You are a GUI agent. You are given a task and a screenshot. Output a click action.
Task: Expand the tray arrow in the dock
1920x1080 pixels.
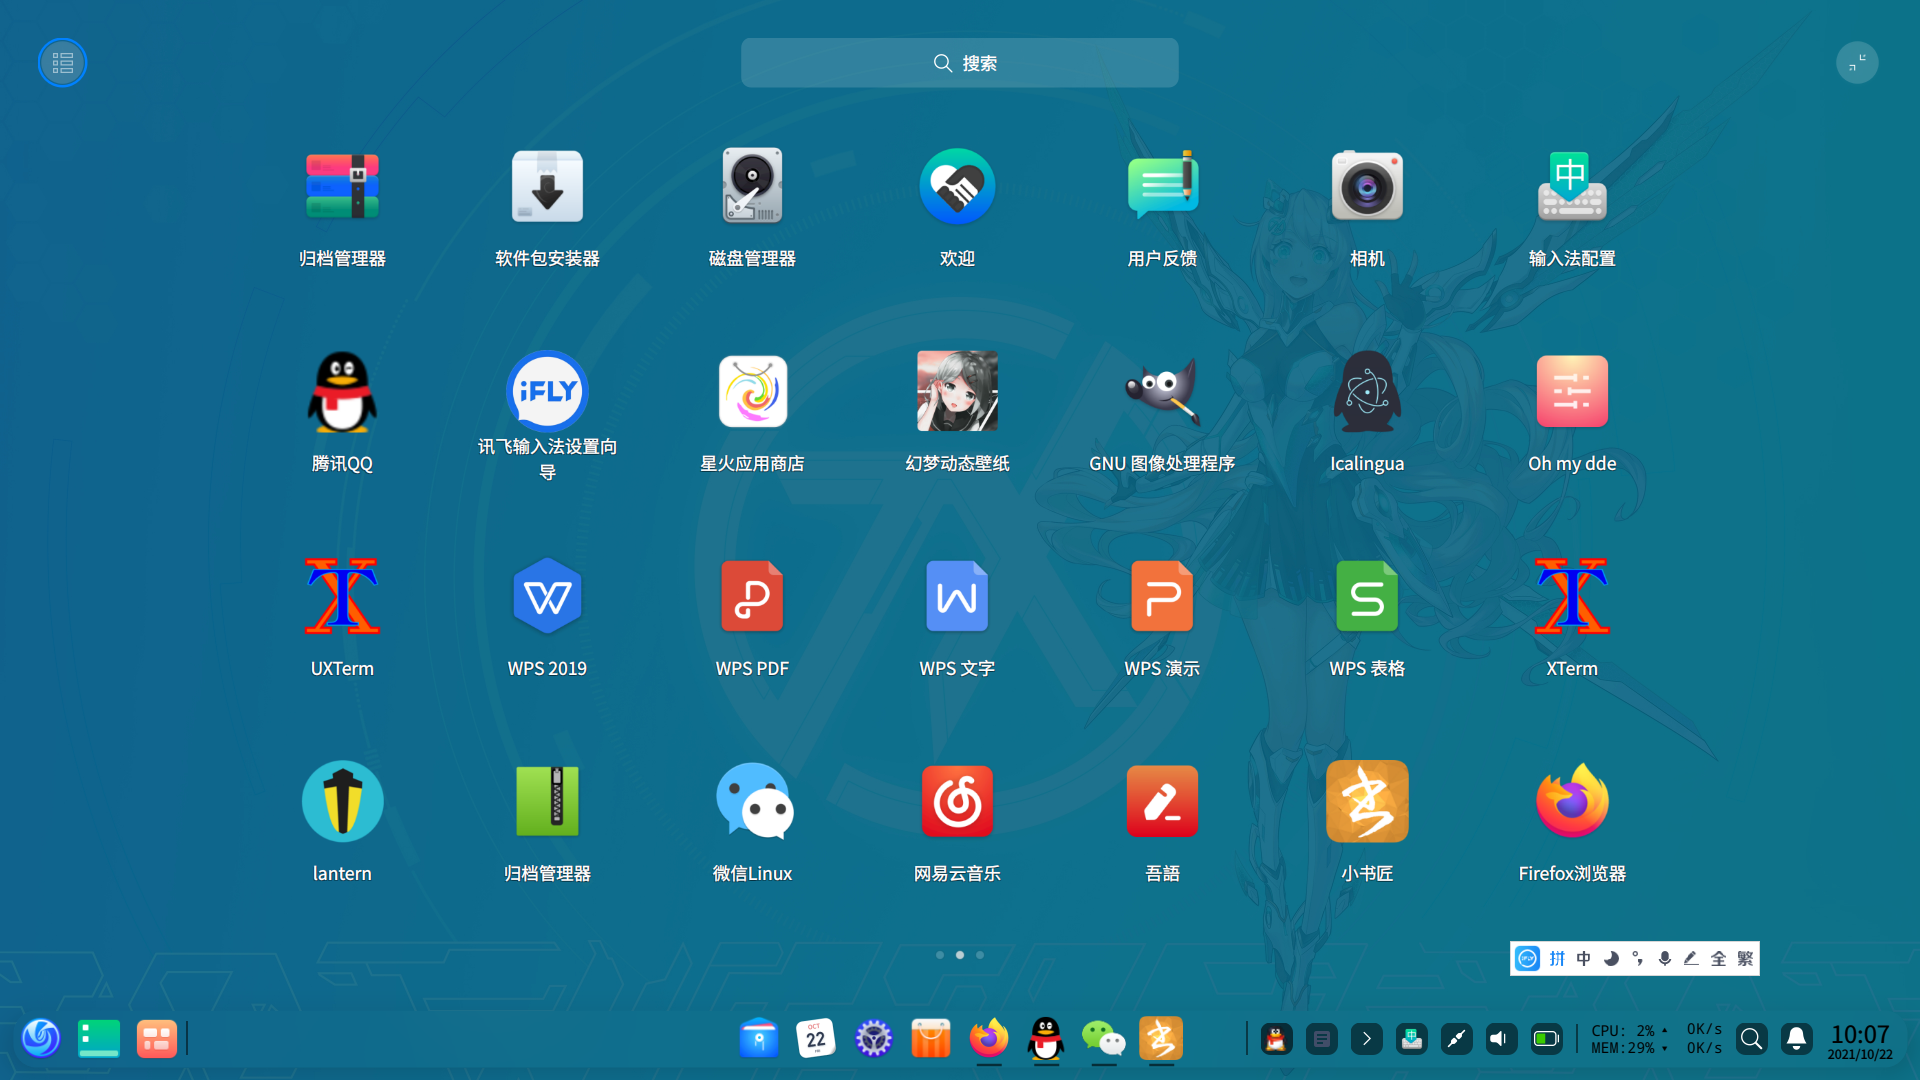pos(1366,1039)
